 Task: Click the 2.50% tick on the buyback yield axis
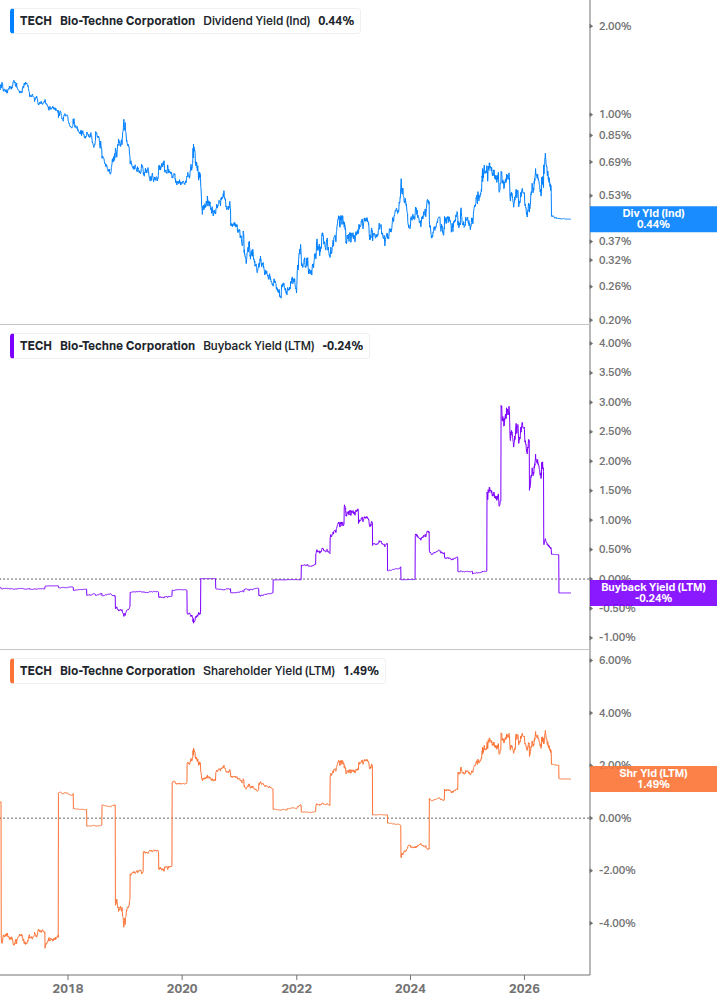click(615, 431)
